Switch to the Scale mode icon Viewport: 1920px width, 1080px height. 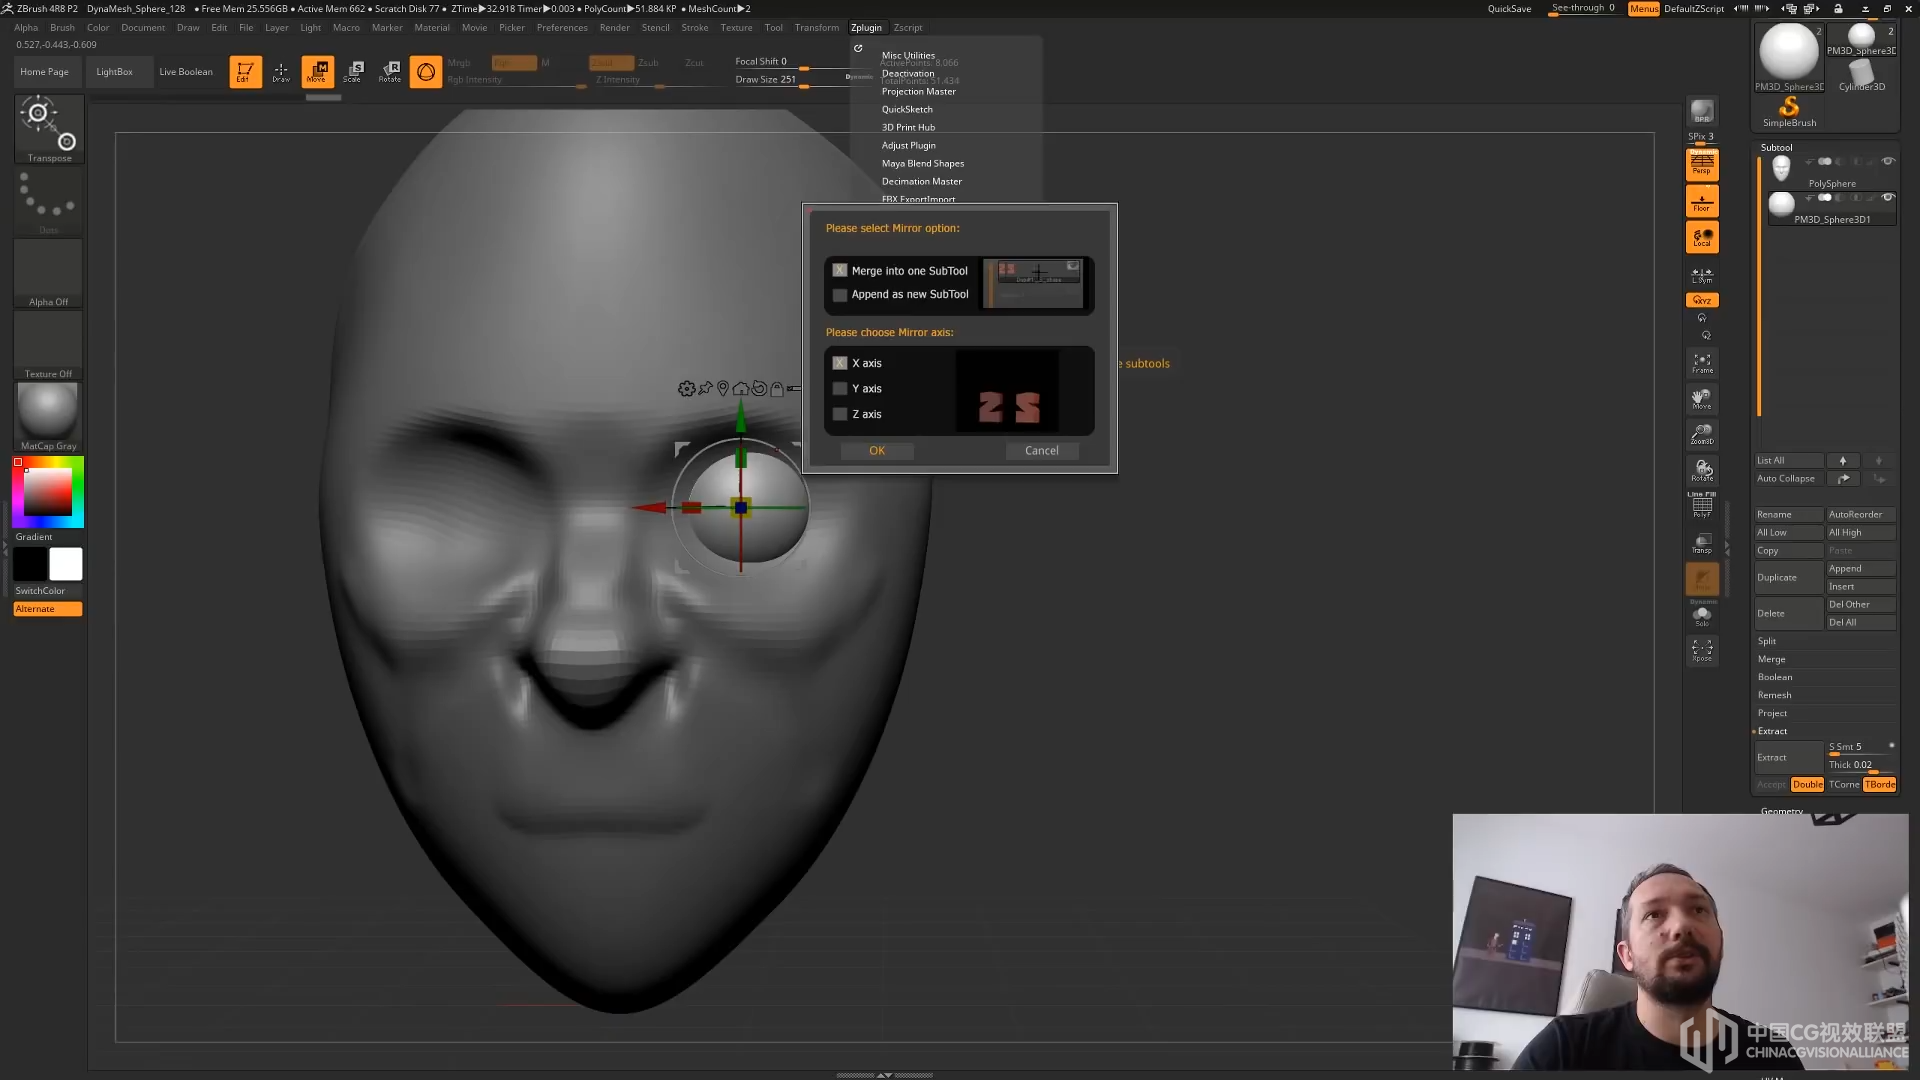pyautogui.click(x=354, y=71)
